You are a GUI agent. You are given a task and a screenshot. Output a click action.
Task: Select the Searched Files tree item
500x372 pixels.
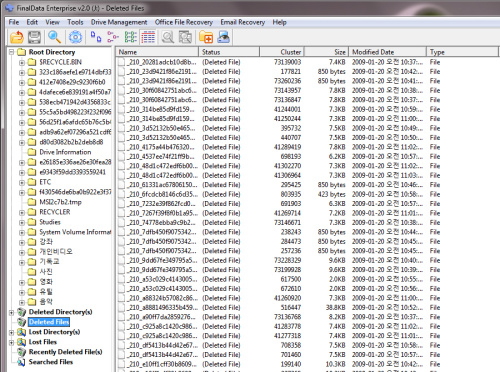tap(51, 362)
